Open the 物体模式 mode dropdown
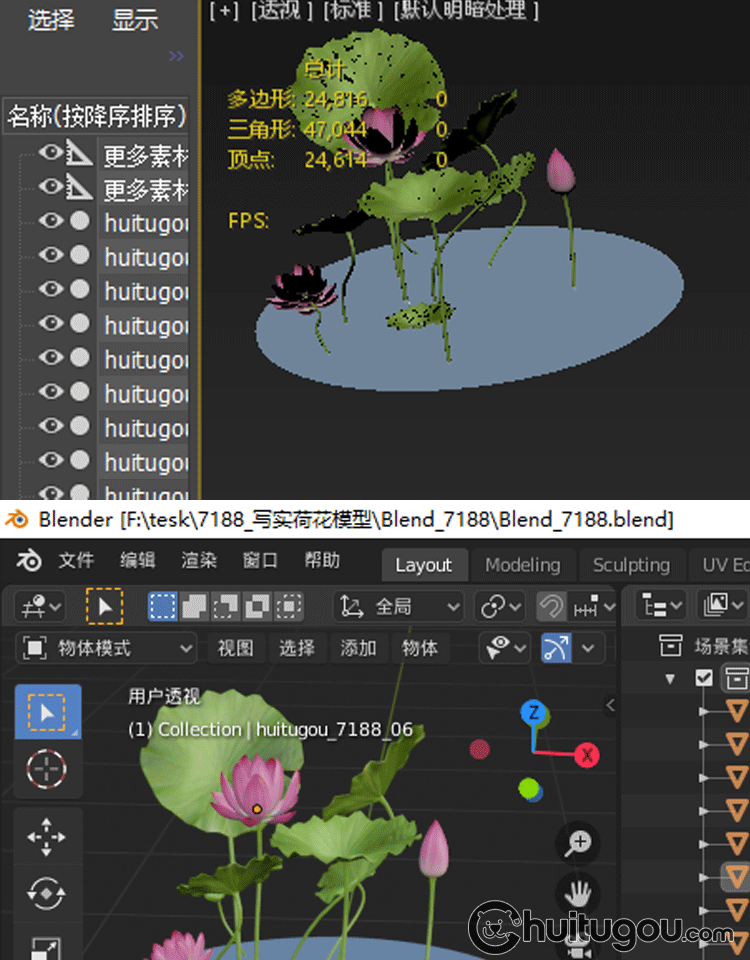Viewport: 750px width, 960px height. point(107,648)
